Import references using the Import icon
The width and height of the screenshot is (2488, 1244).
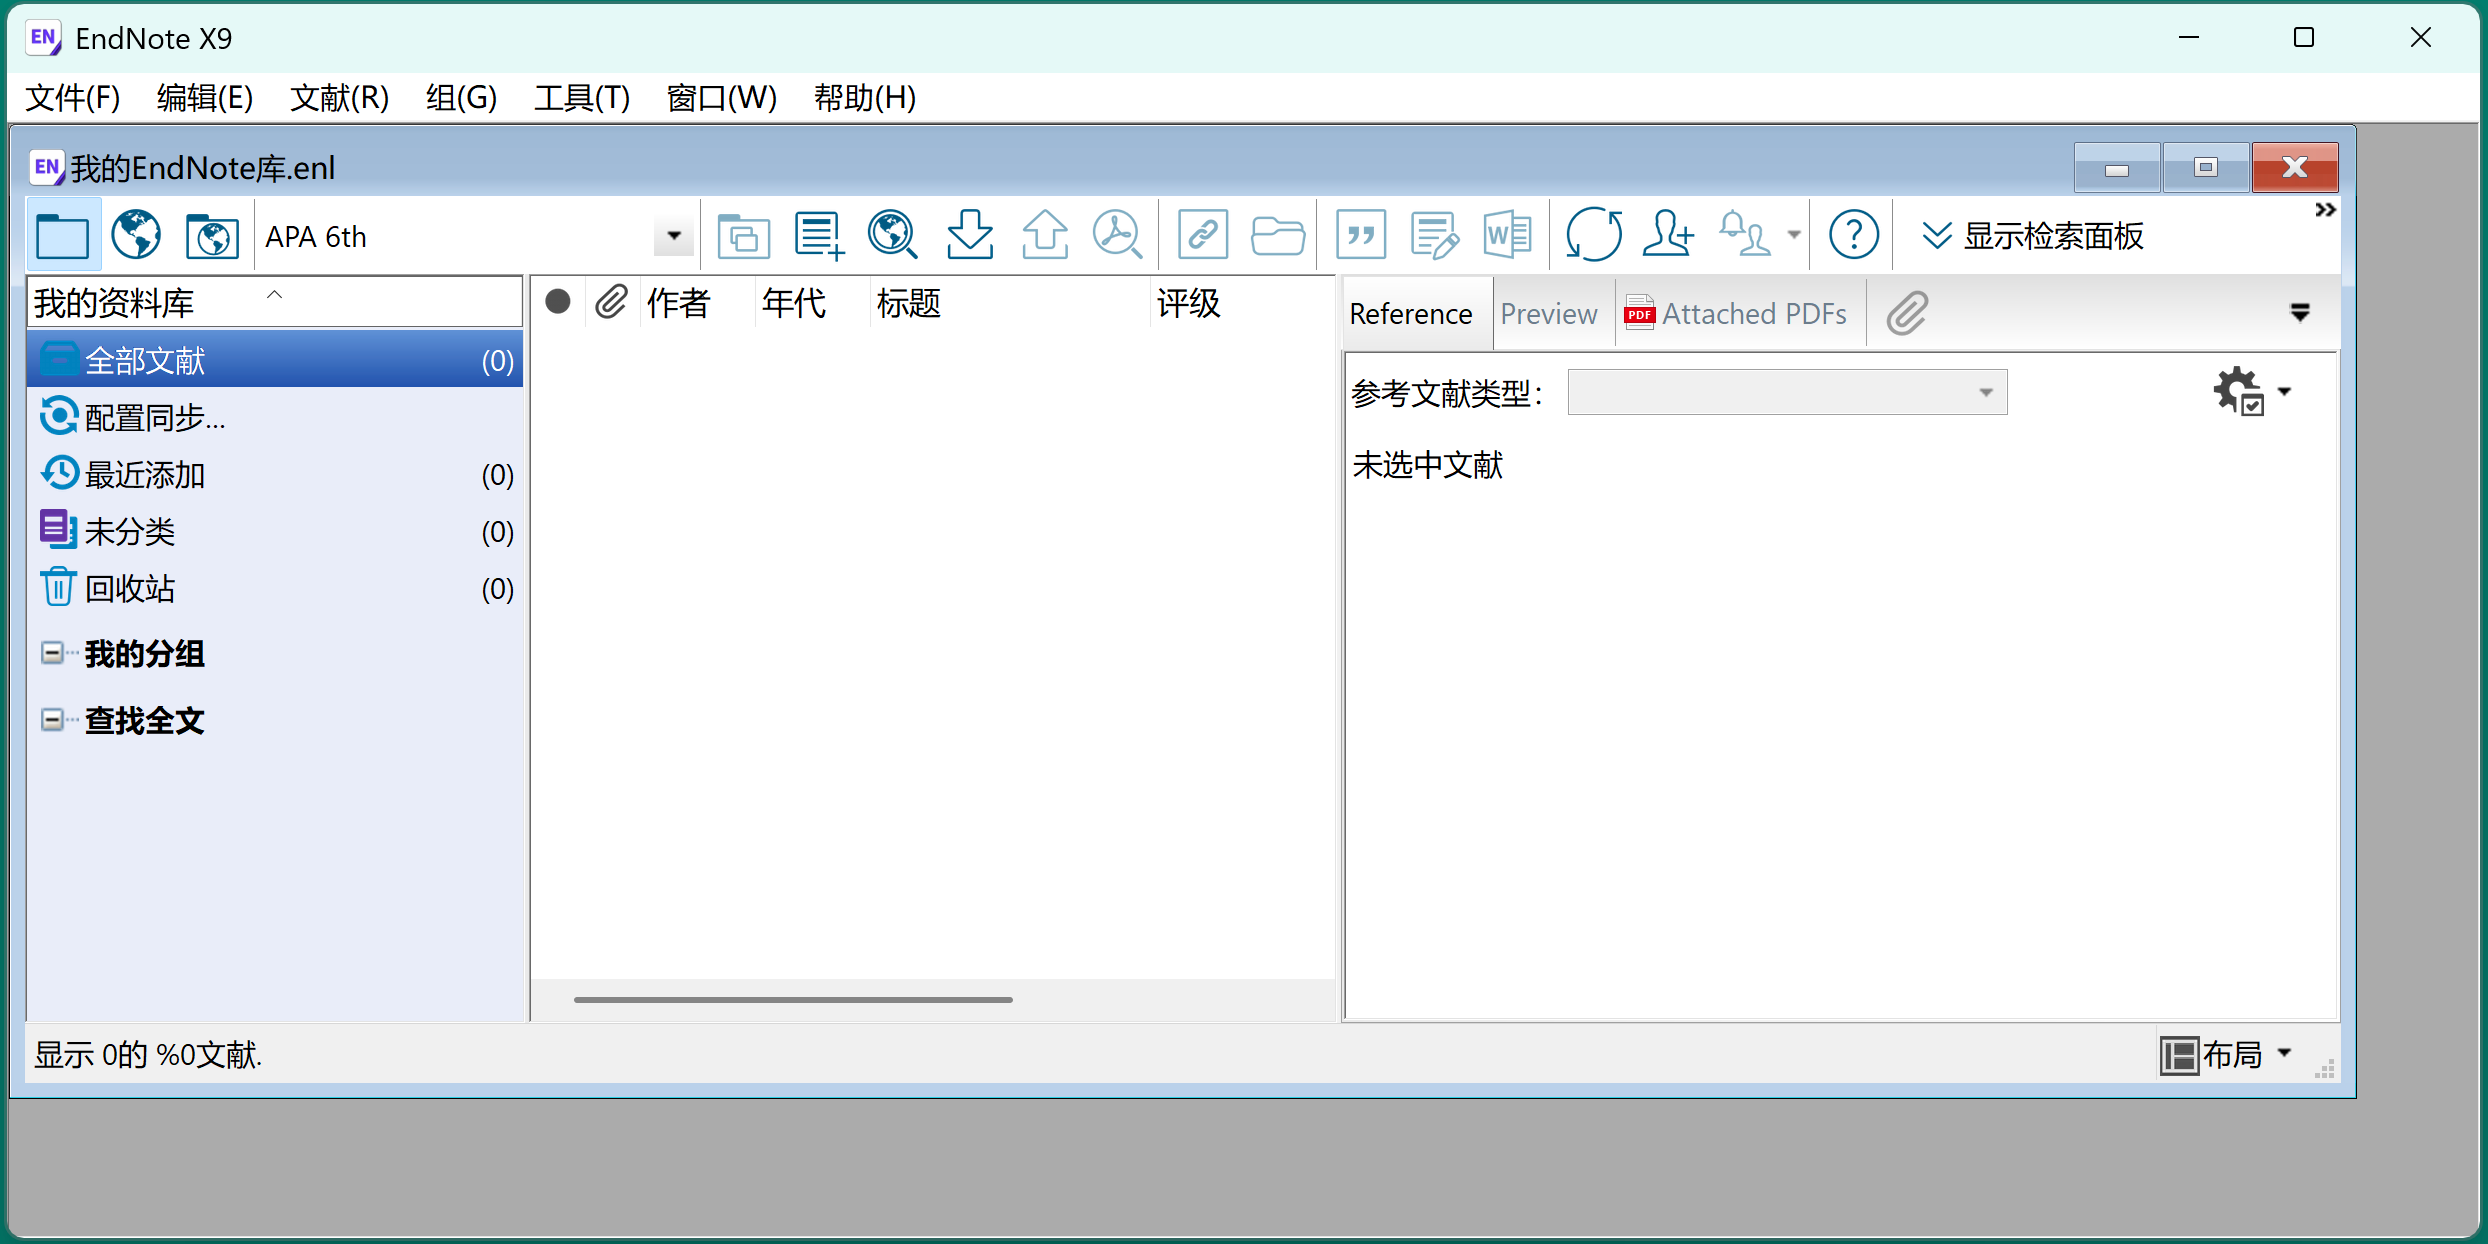coord(969,234)
